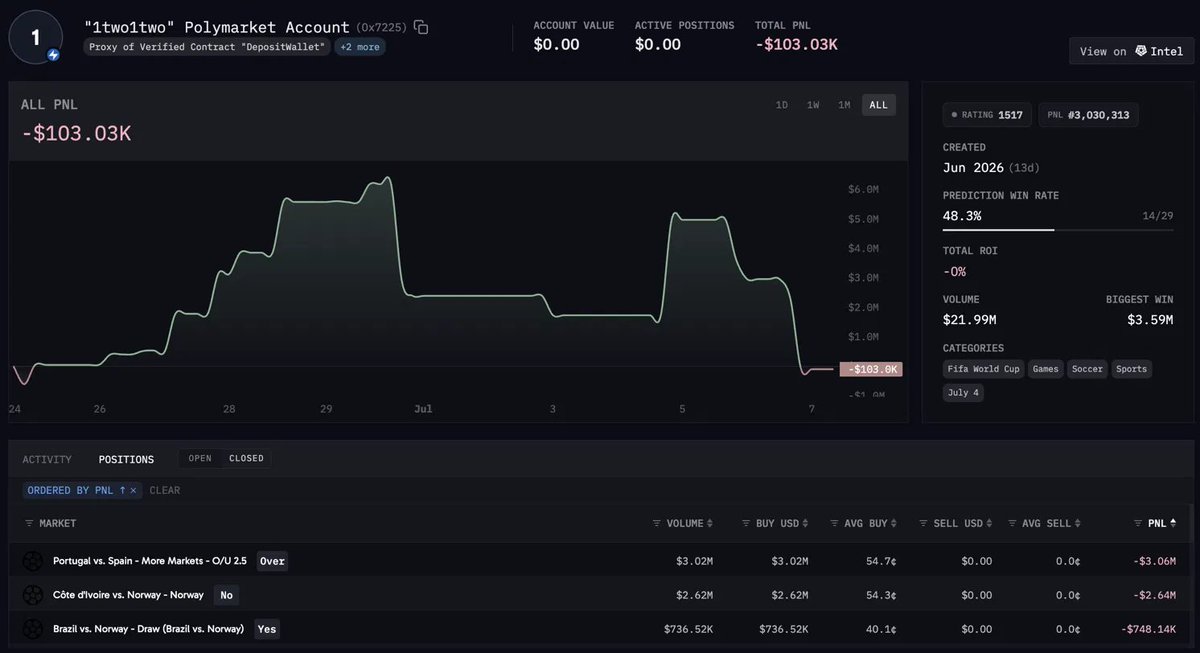
Task: Copy the account address icon
Action: 421,28
